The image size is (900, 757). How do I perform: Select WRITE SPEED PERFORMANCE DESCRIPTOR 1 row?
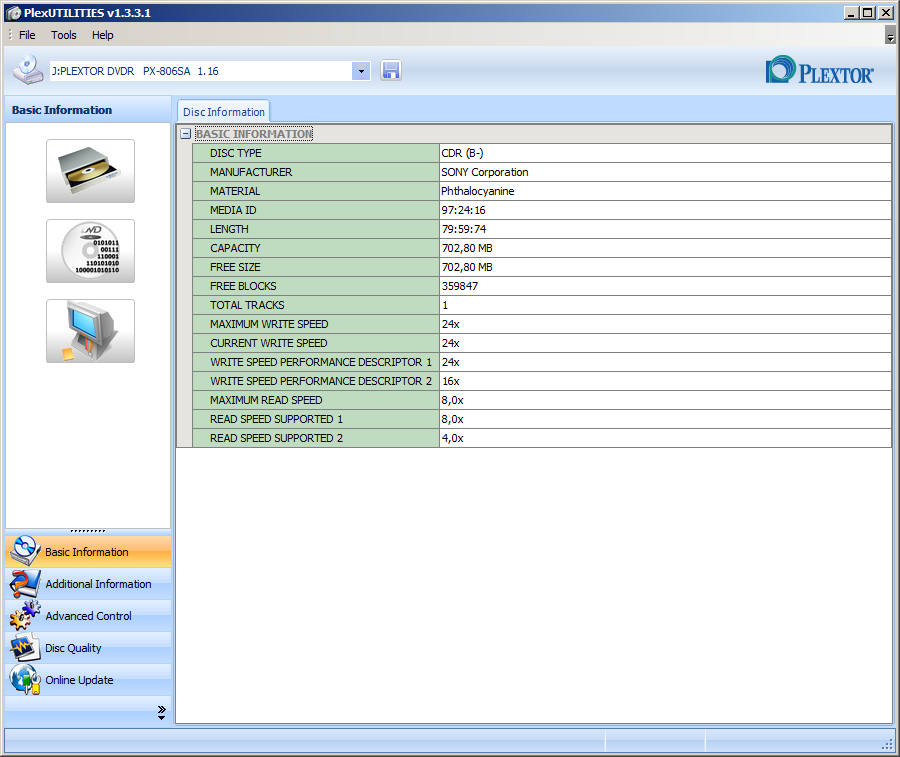[x=316, y=362]
